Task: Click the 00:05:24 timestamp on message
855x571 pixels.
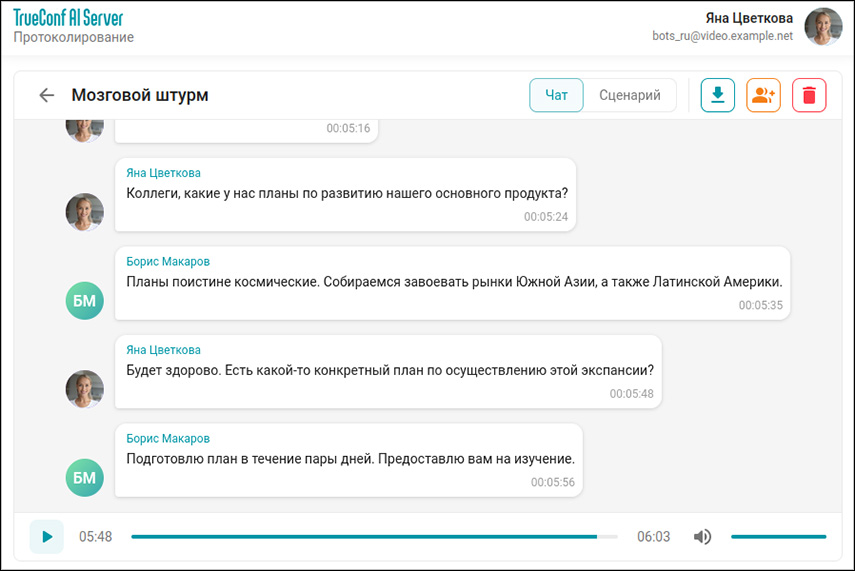Action: click(x=546, y=217)
